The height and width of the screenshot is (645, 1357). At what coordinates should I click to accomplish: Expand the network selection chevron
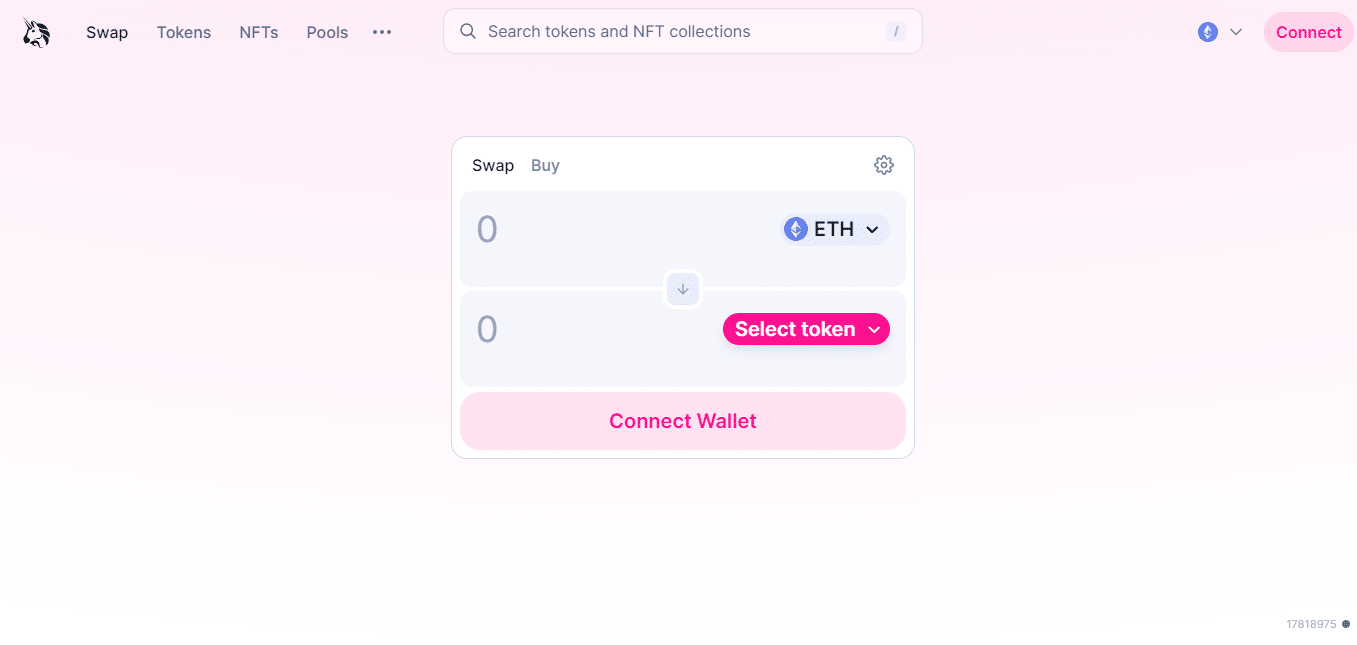[x=1236, y=31]
